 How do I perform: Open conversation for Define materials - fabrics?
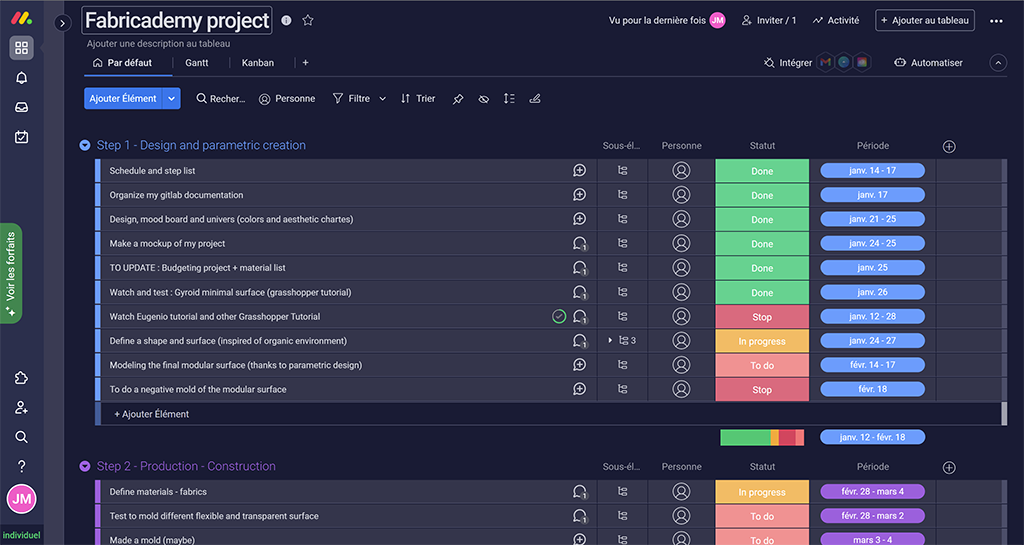[x=580, y=491]
